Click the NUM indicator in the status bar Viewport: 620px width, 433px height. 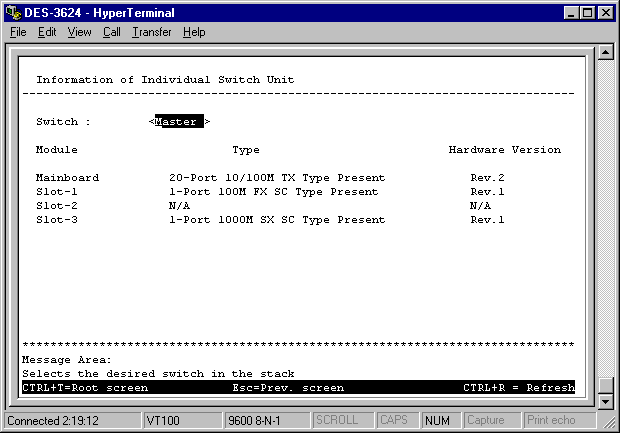pyautogui.click(x=436, y=420)
